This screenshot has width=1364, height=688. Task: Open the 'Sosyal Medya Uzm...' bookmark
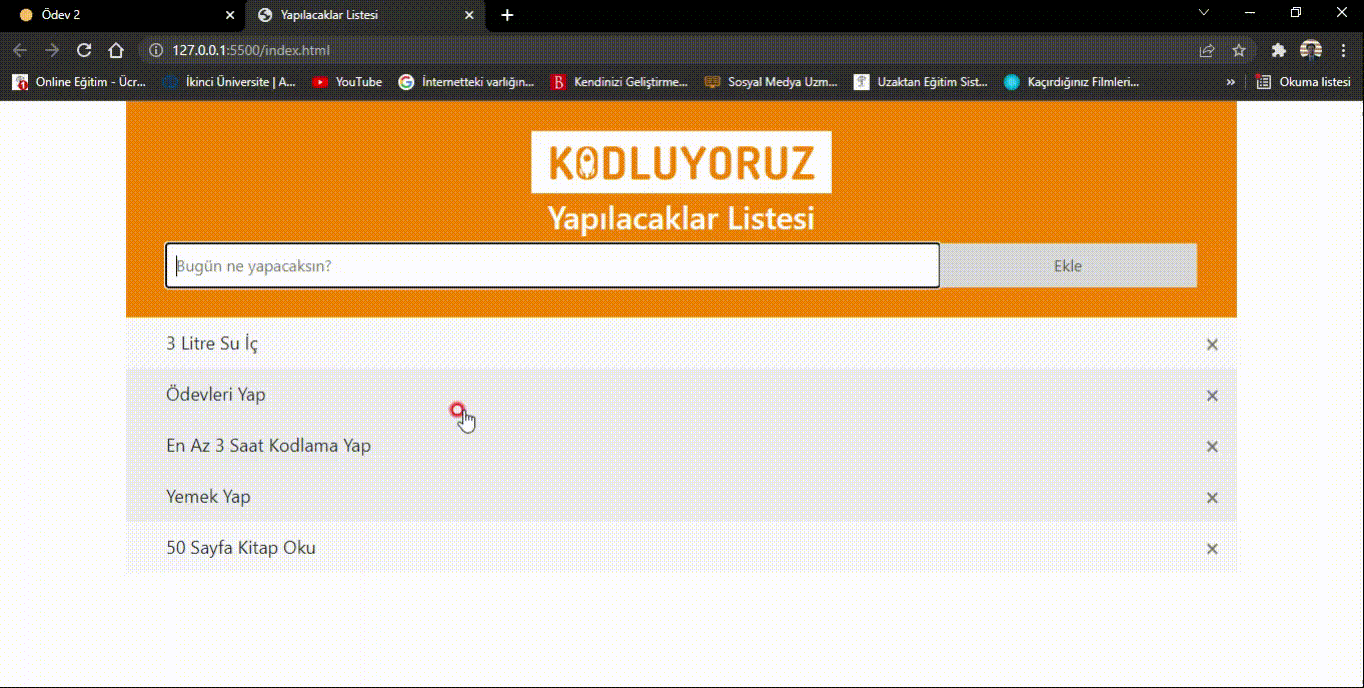771,82
